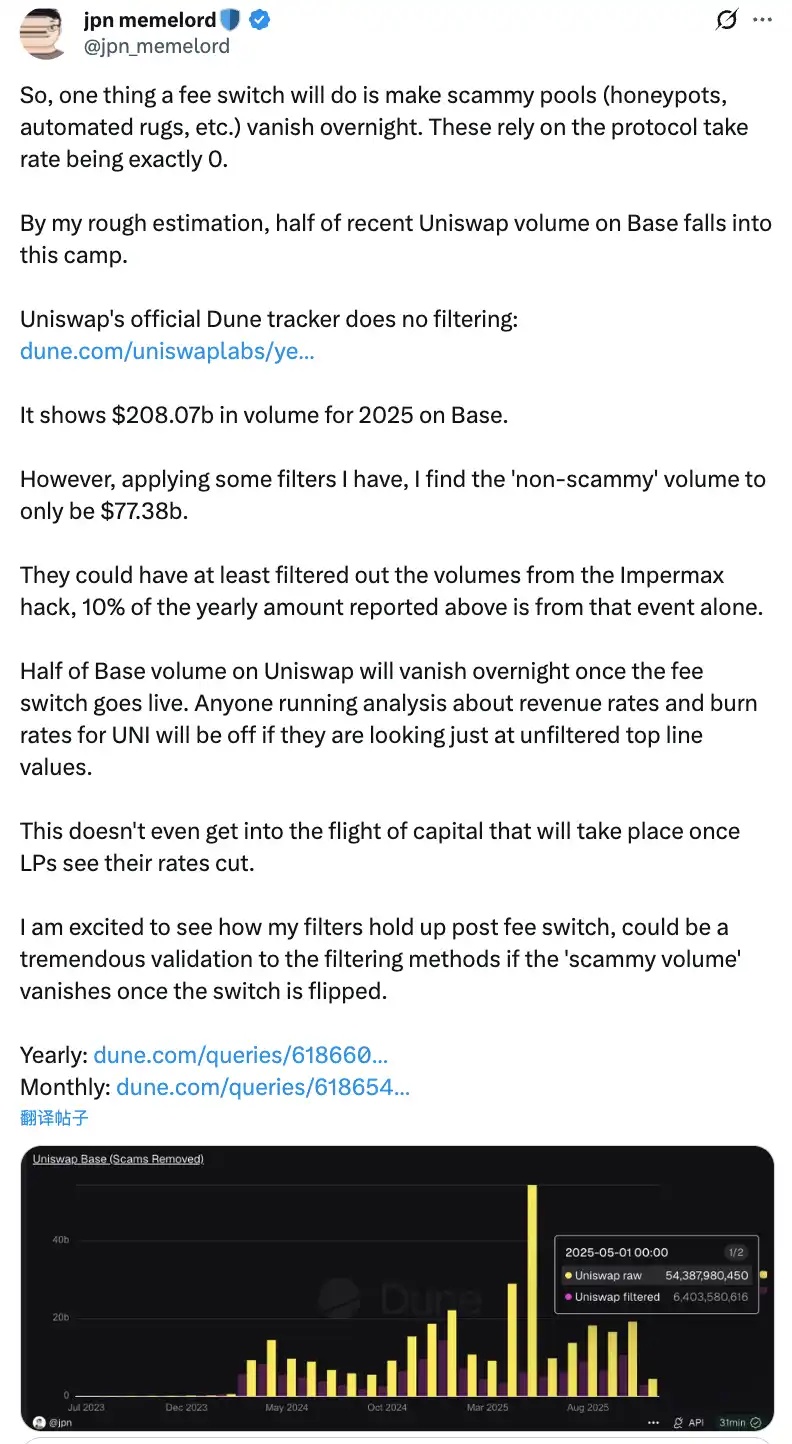
Task: Click the jpn memelord display name
Action: [x=150, y=20]
